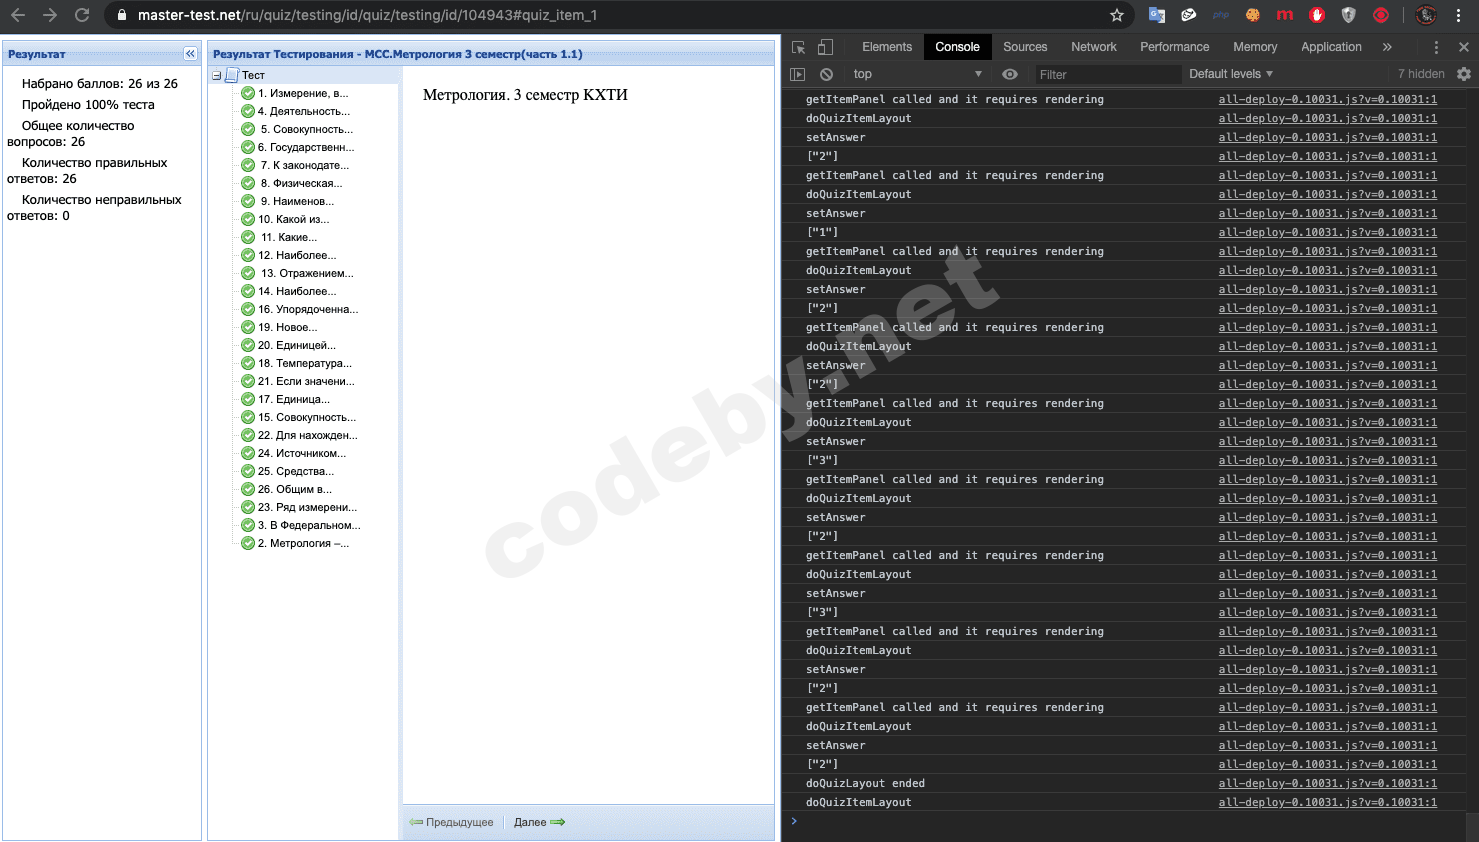
Task: Click the browser forward arrow
Action: point(50,15)
